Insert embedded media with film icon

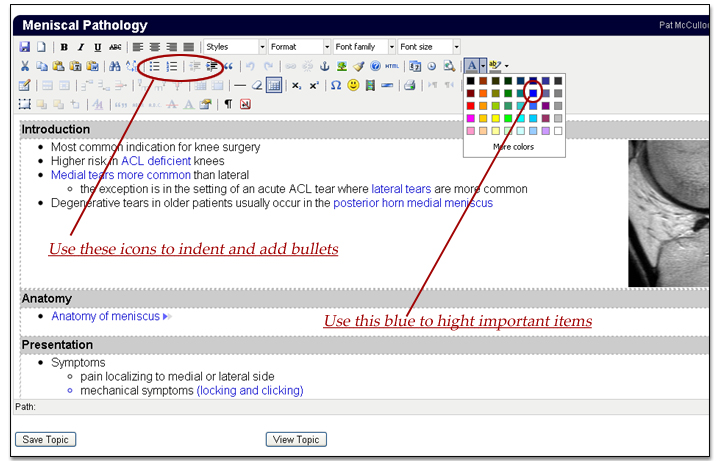pos(370,85)
